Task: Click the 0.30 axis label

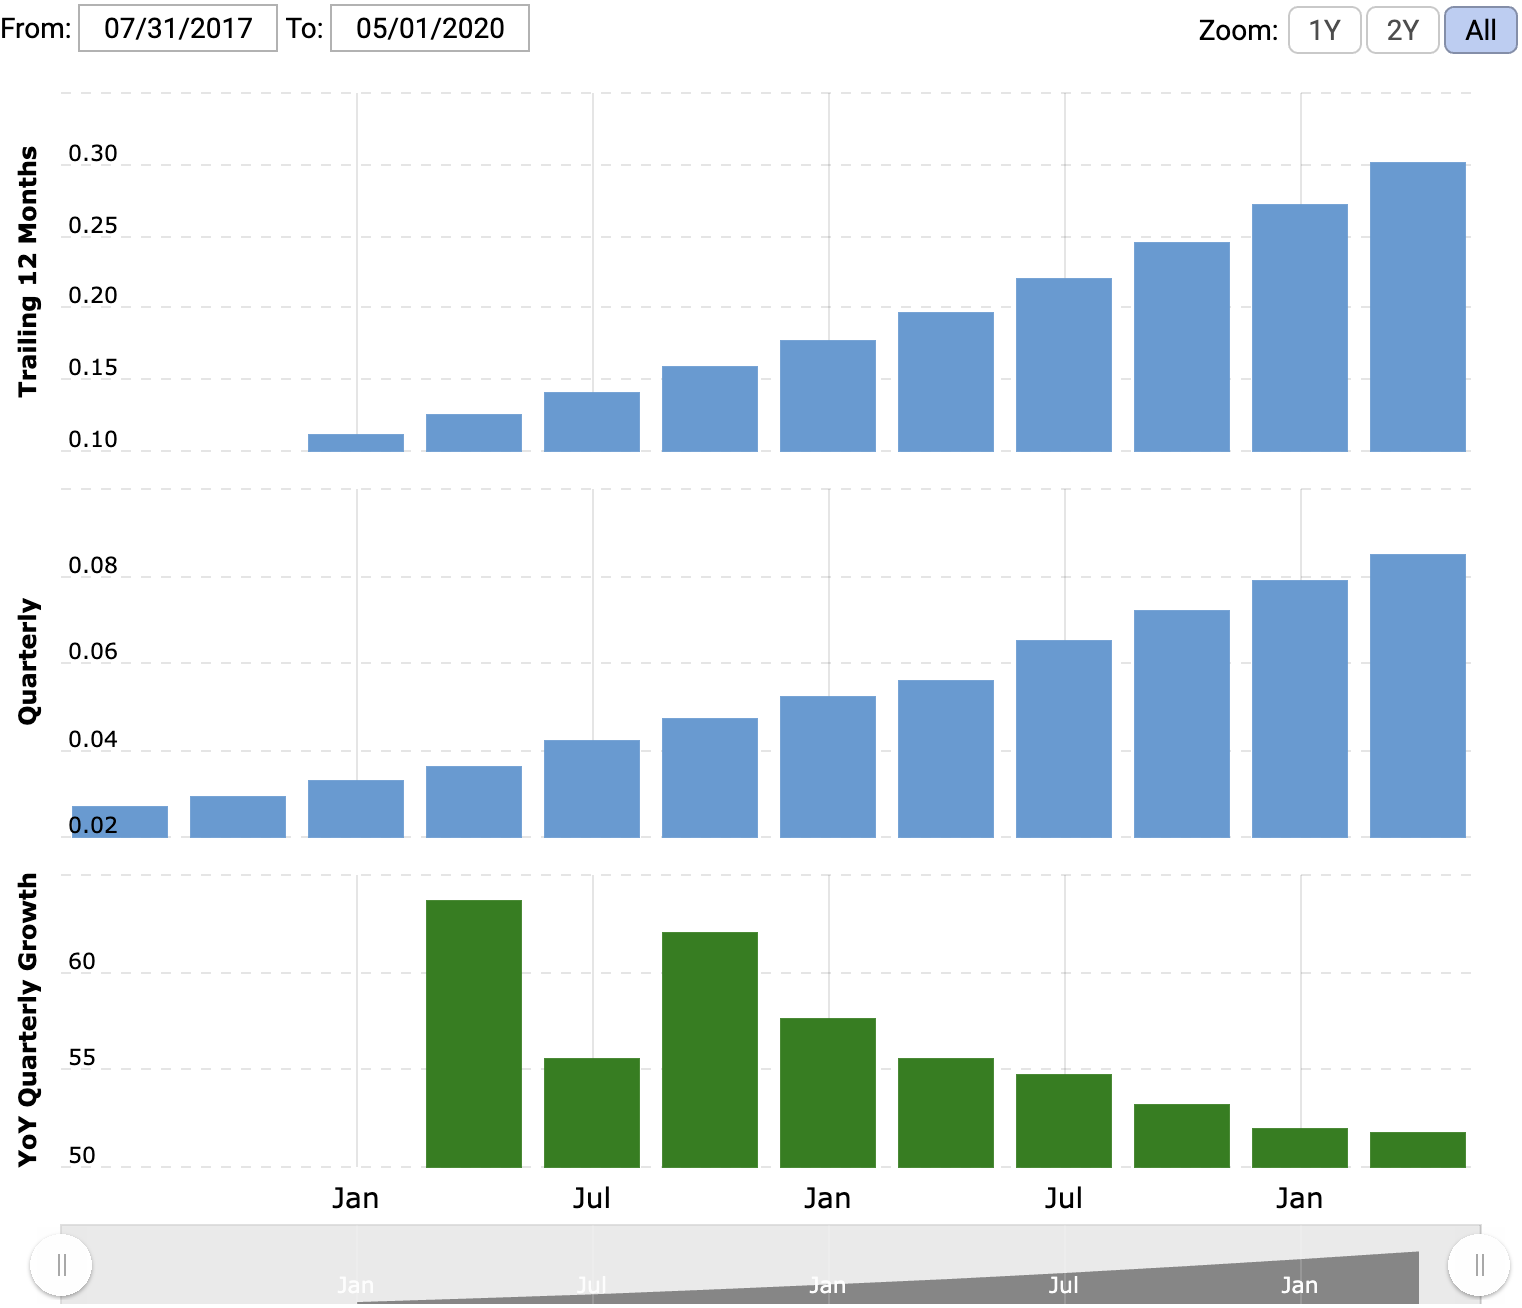Action: click(93, 153)
